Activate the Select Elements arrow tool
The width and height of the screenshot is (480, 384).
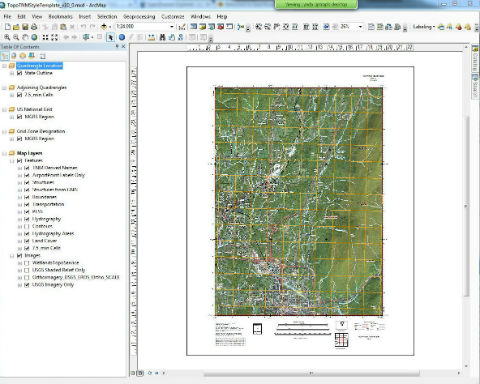click(111, 37)
